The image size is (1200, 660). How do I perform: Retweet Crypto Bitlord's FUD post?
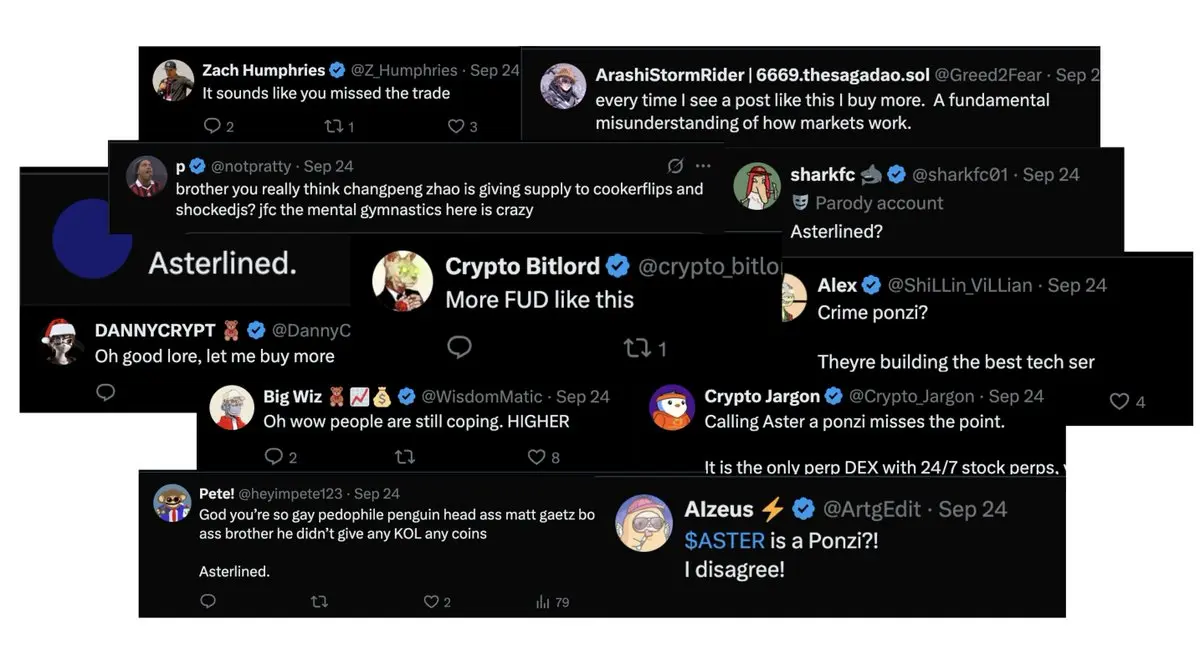(636, 348)
